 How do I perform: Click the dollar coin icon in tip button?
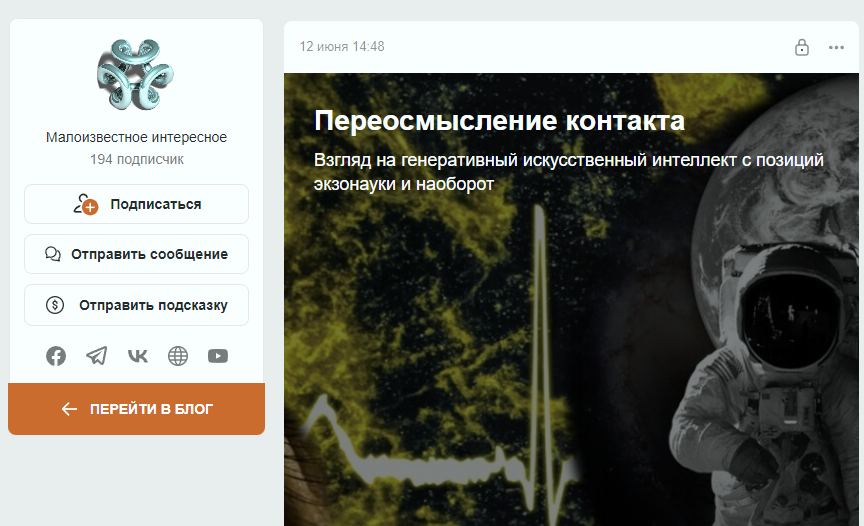[x=55, y=305]
